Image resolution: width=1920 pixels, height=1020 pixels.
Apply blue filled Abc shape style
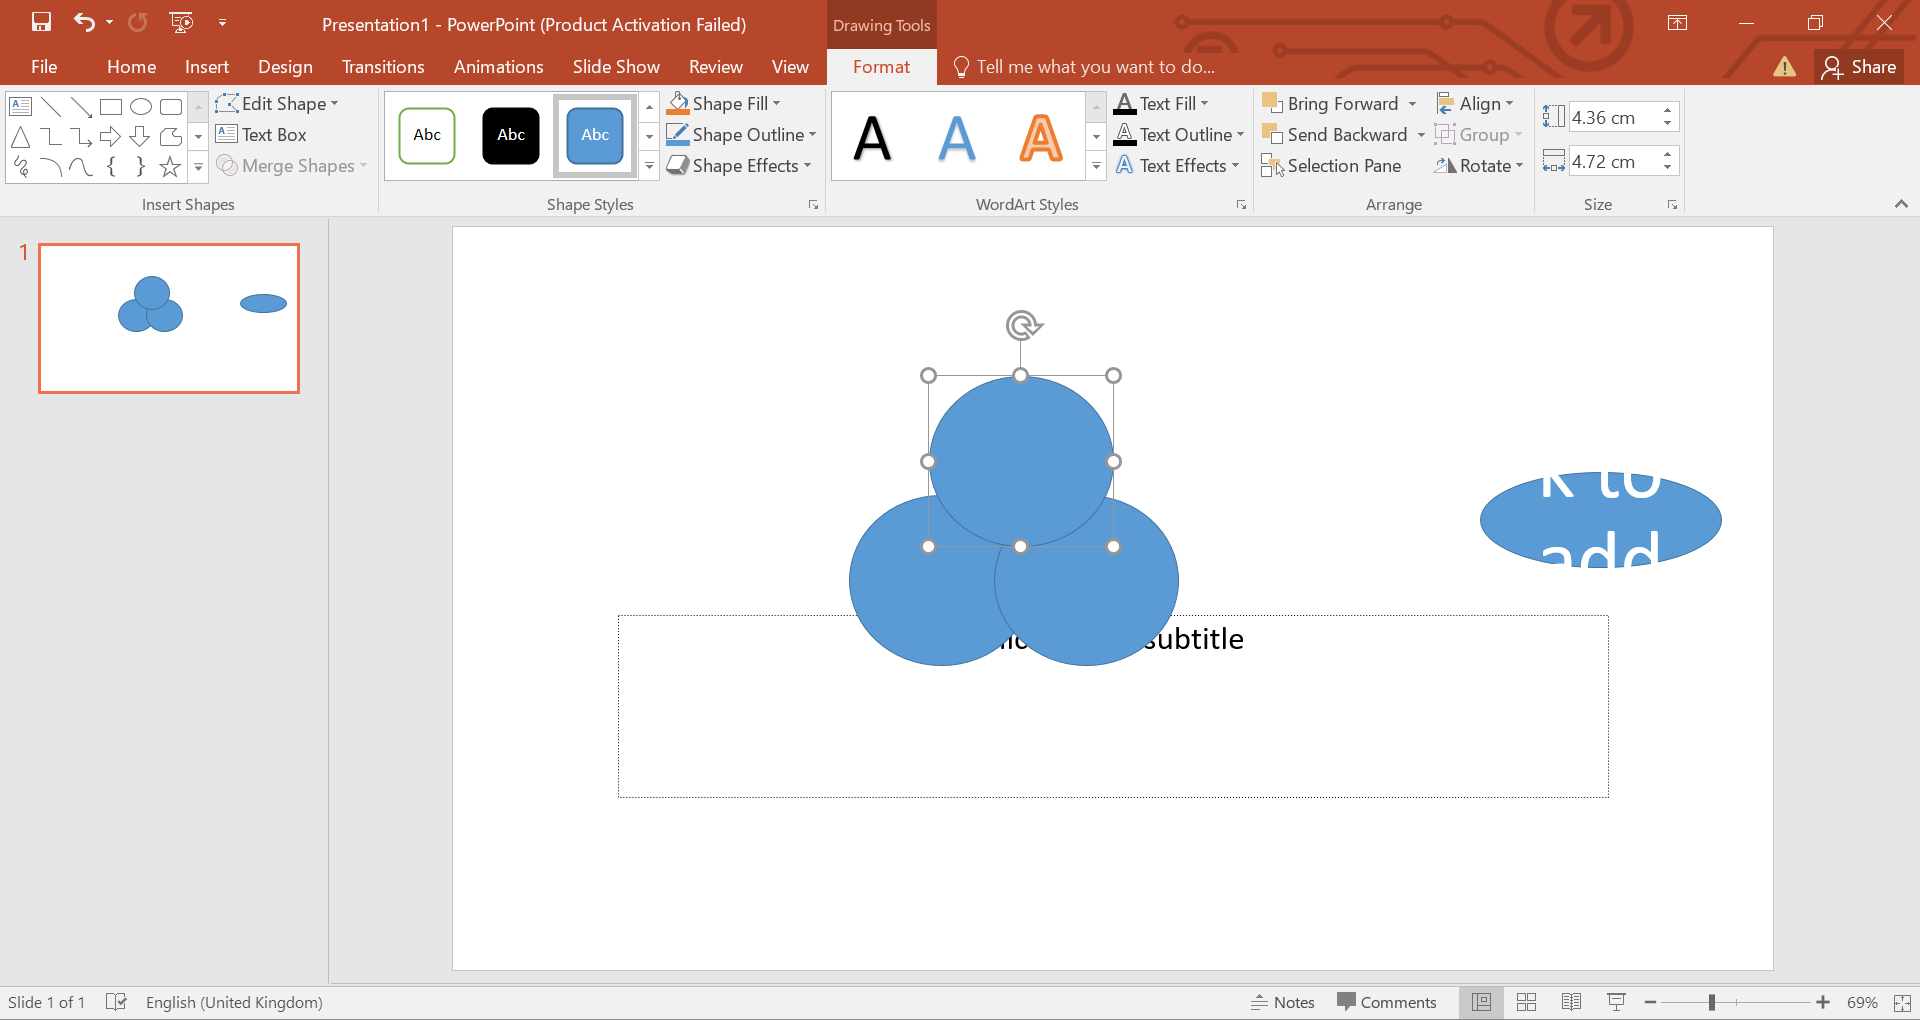(595, 135)
